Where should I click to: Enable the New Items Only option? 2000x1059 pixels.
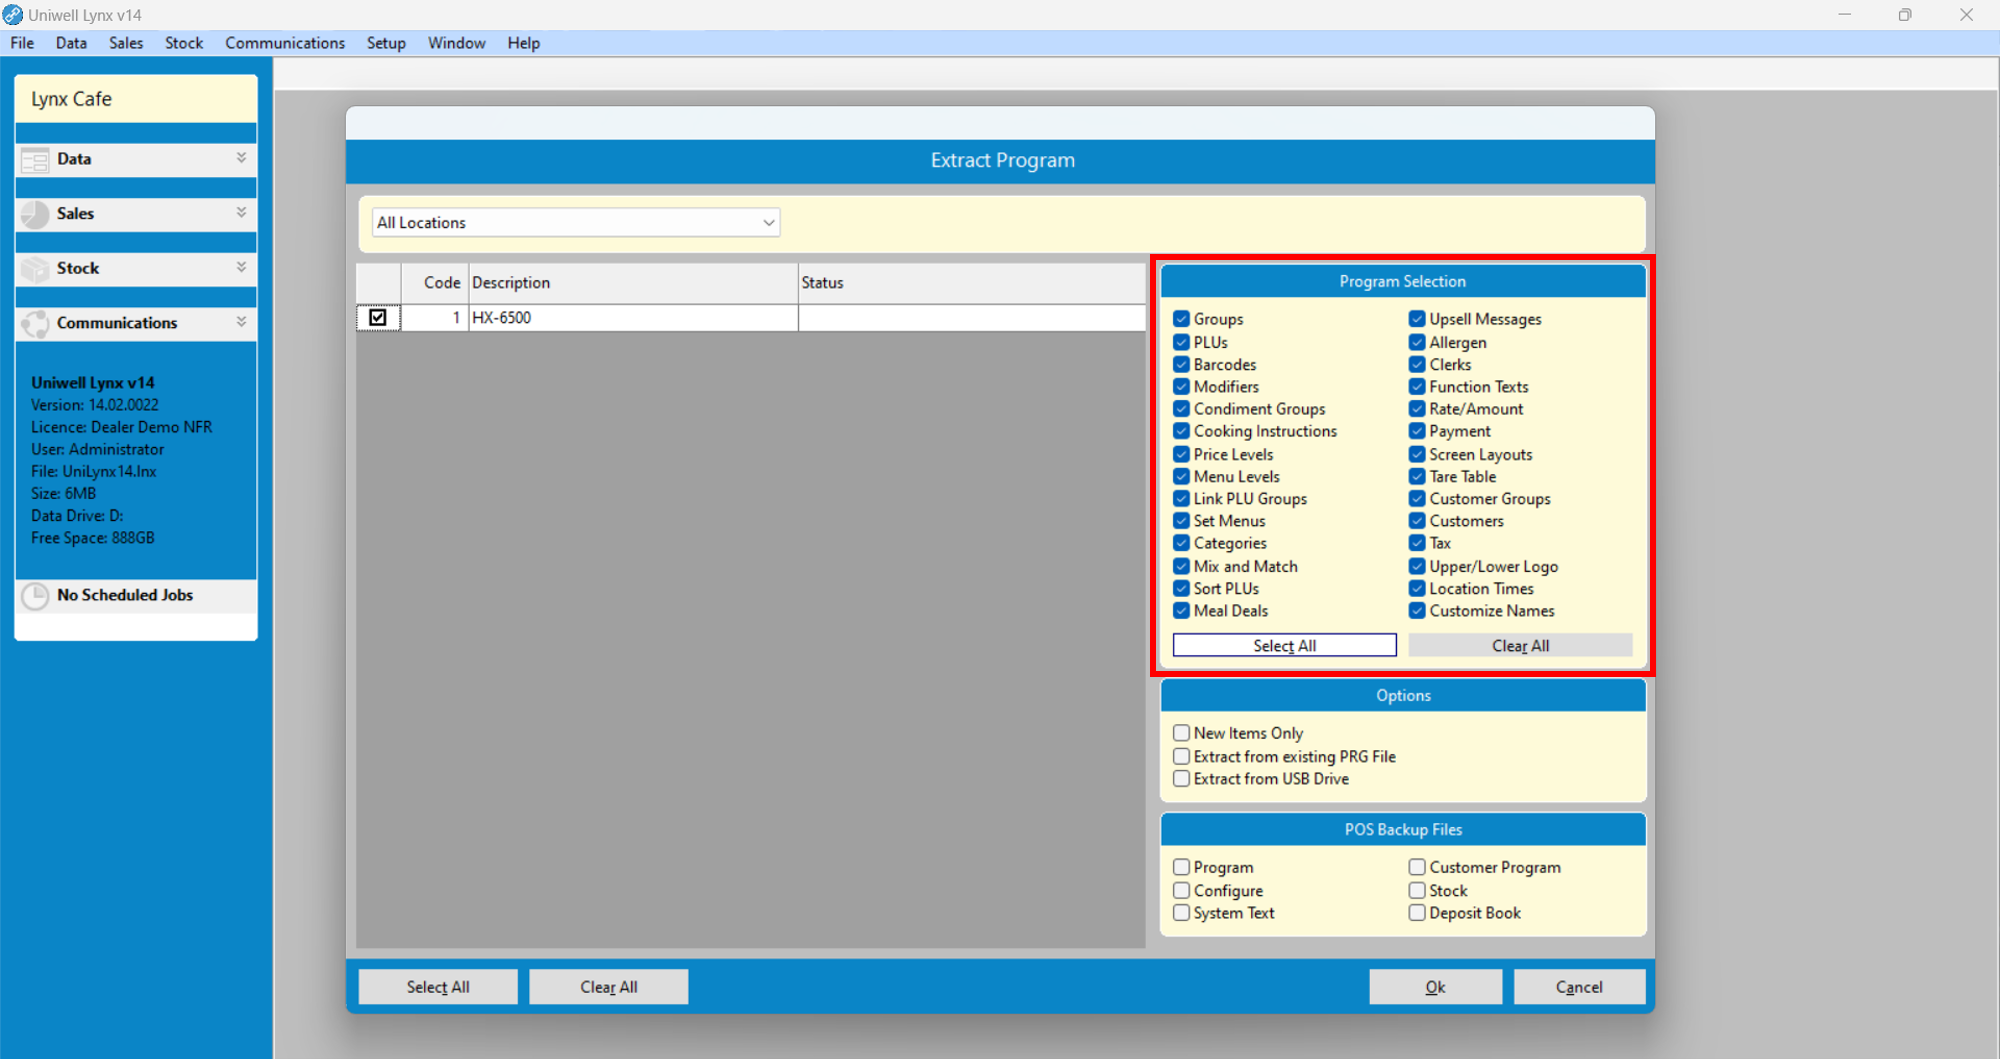[x=1182, y=733]
